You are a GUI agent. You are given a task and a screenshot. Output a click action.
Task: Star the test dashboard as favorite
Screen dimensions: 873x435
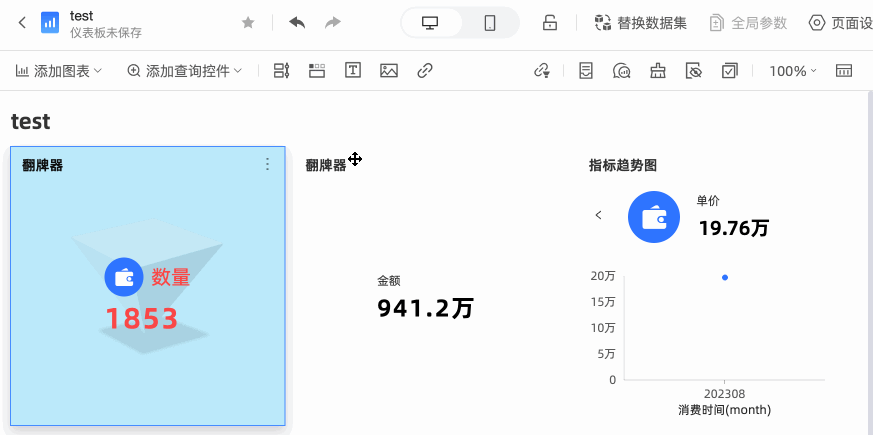[x=248, y=22]
